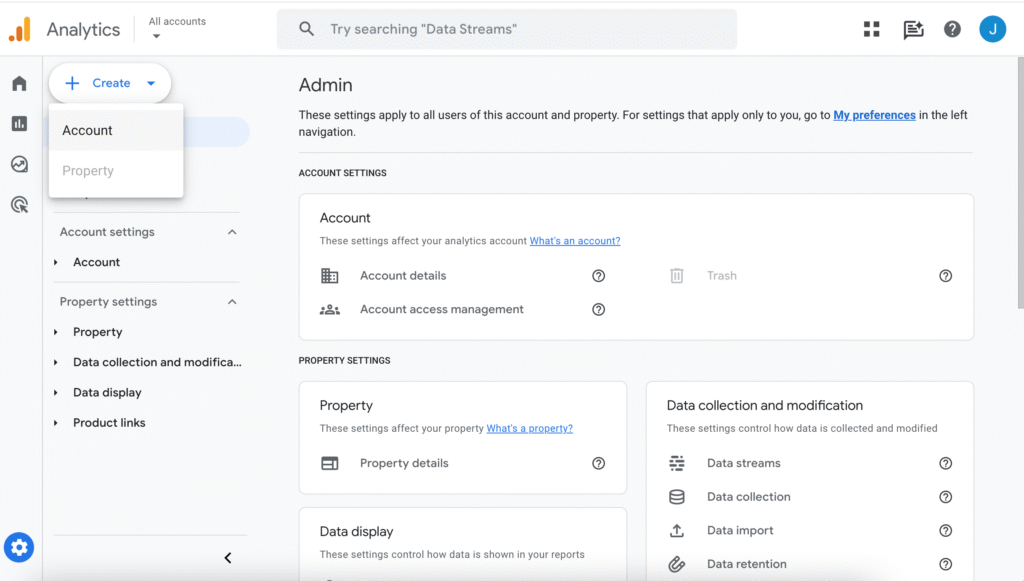Screen dimensions: 1024x581
Task: Collapse the Account settings section
Action: click(232, 232)
